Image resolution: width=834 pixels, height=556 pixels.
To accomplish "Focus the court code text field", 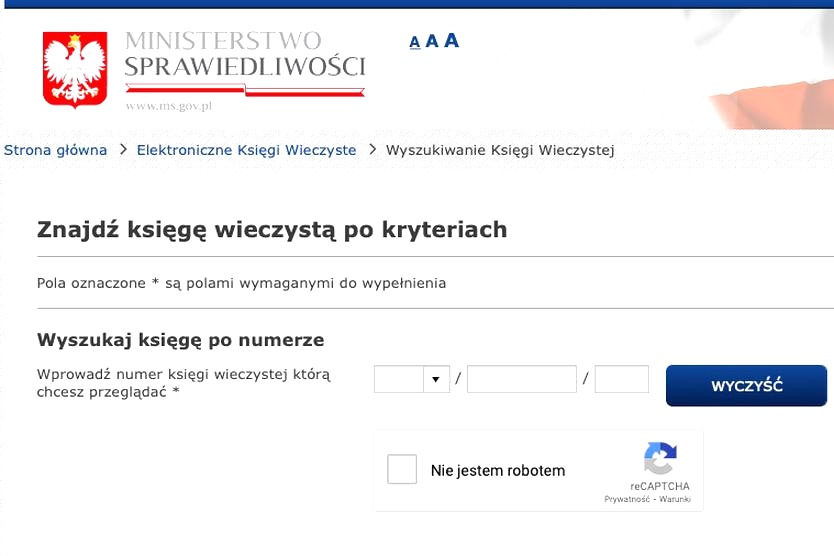I will coord(399,379).
